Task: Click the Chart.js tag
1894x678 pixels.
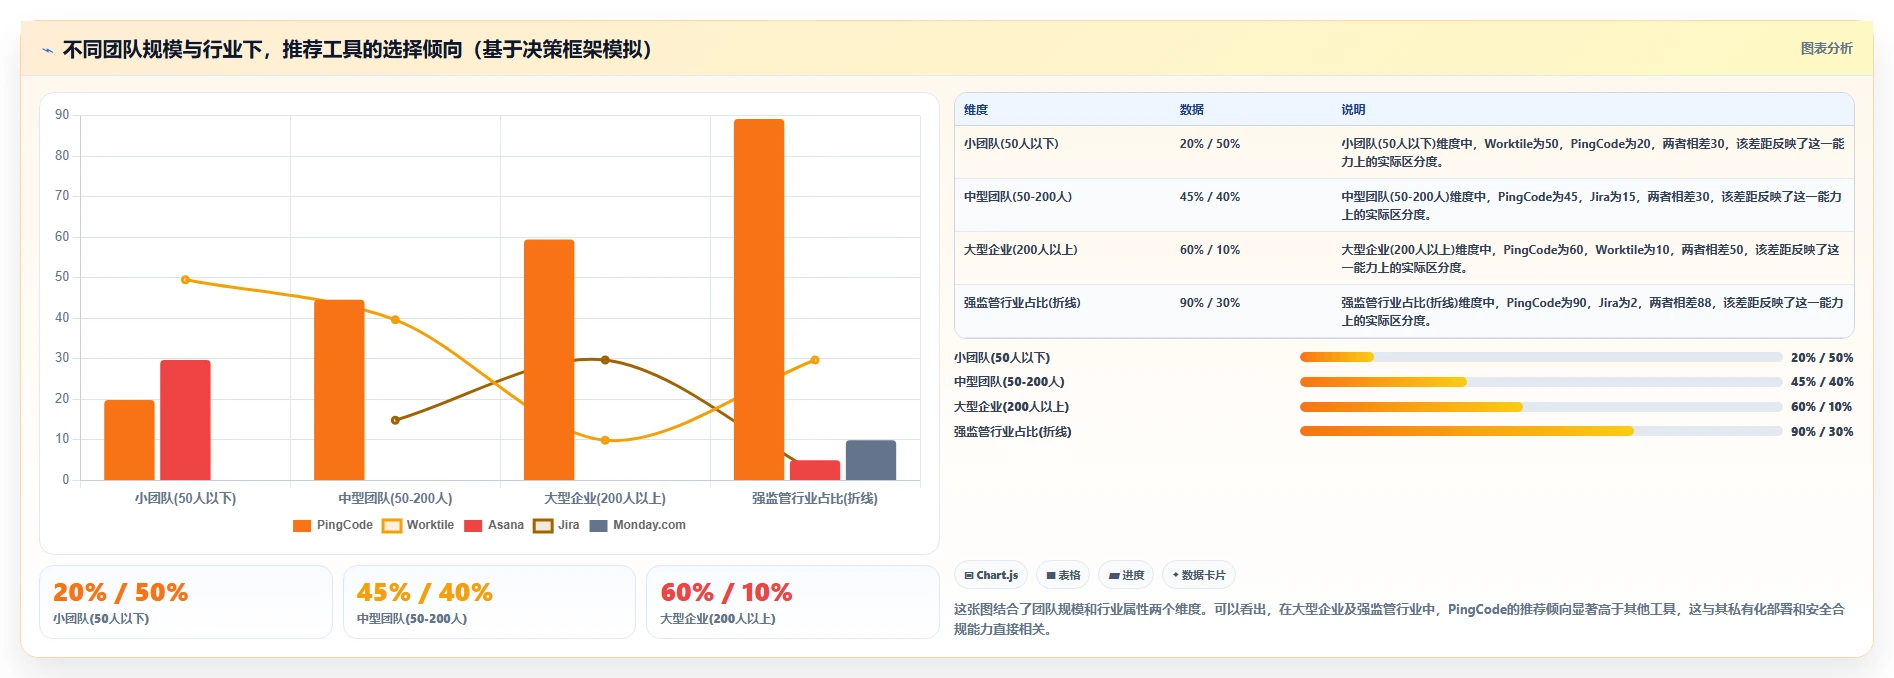Action: tap(991, 575)
